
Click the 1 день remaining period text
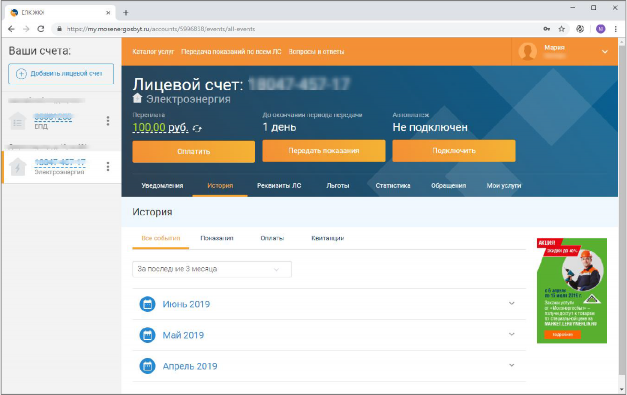279,127
